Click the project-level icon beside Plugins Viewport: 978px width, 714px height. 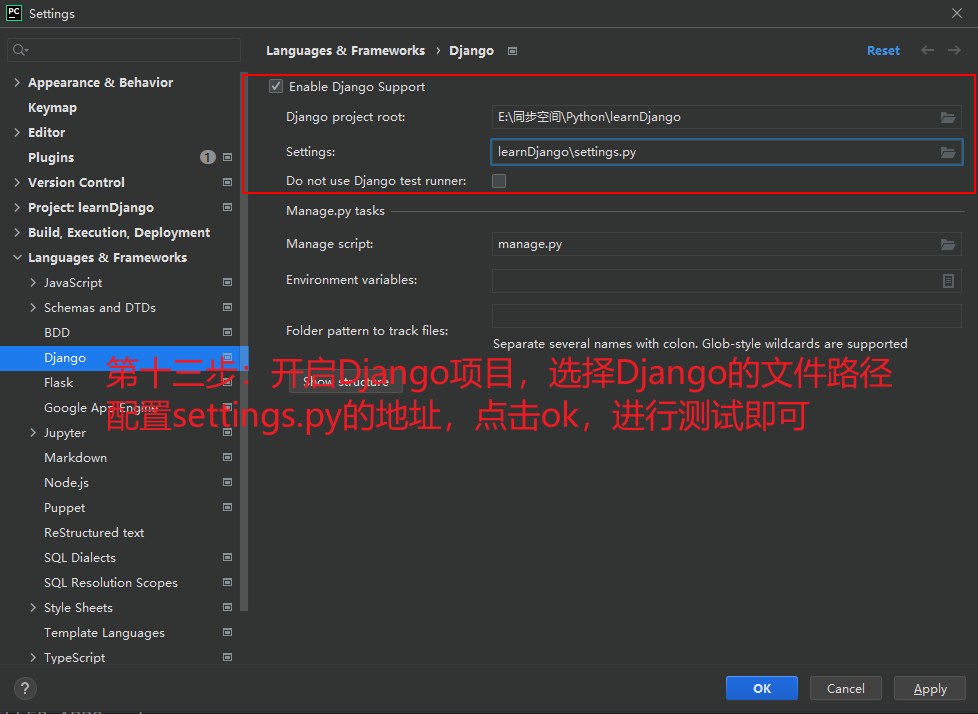click(228, 157)
